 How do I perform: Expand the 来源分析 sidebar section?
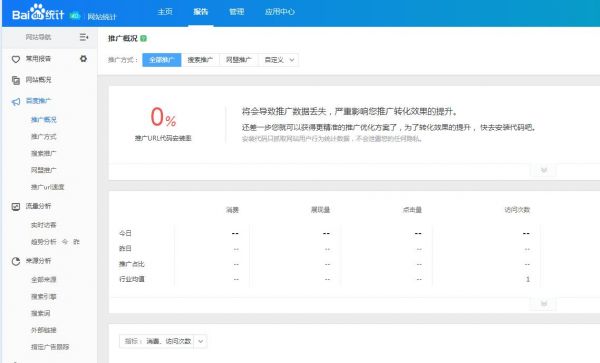click(x=38, y=260)
